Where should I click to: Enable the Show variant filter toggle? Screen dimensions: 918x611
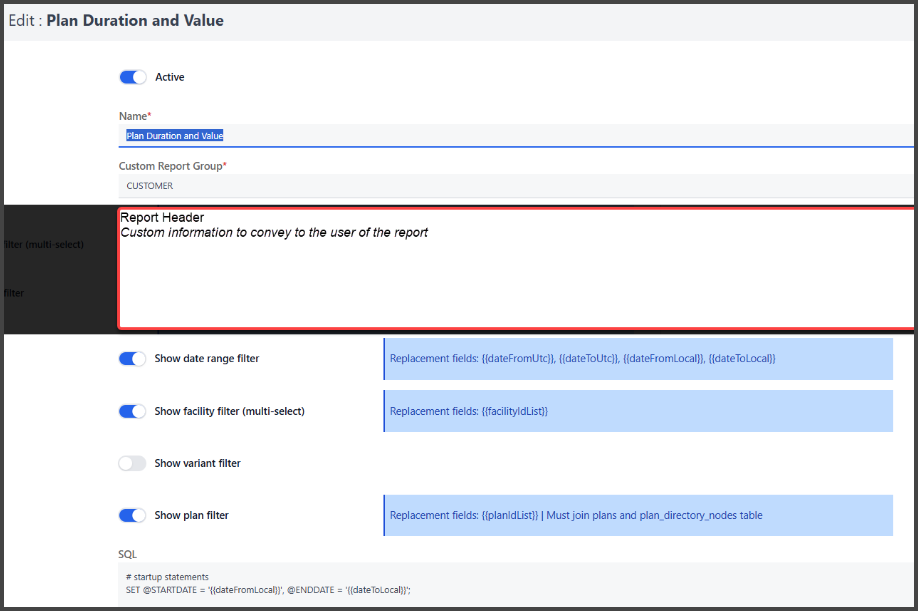pyautogui.click(x=132, y=464)
